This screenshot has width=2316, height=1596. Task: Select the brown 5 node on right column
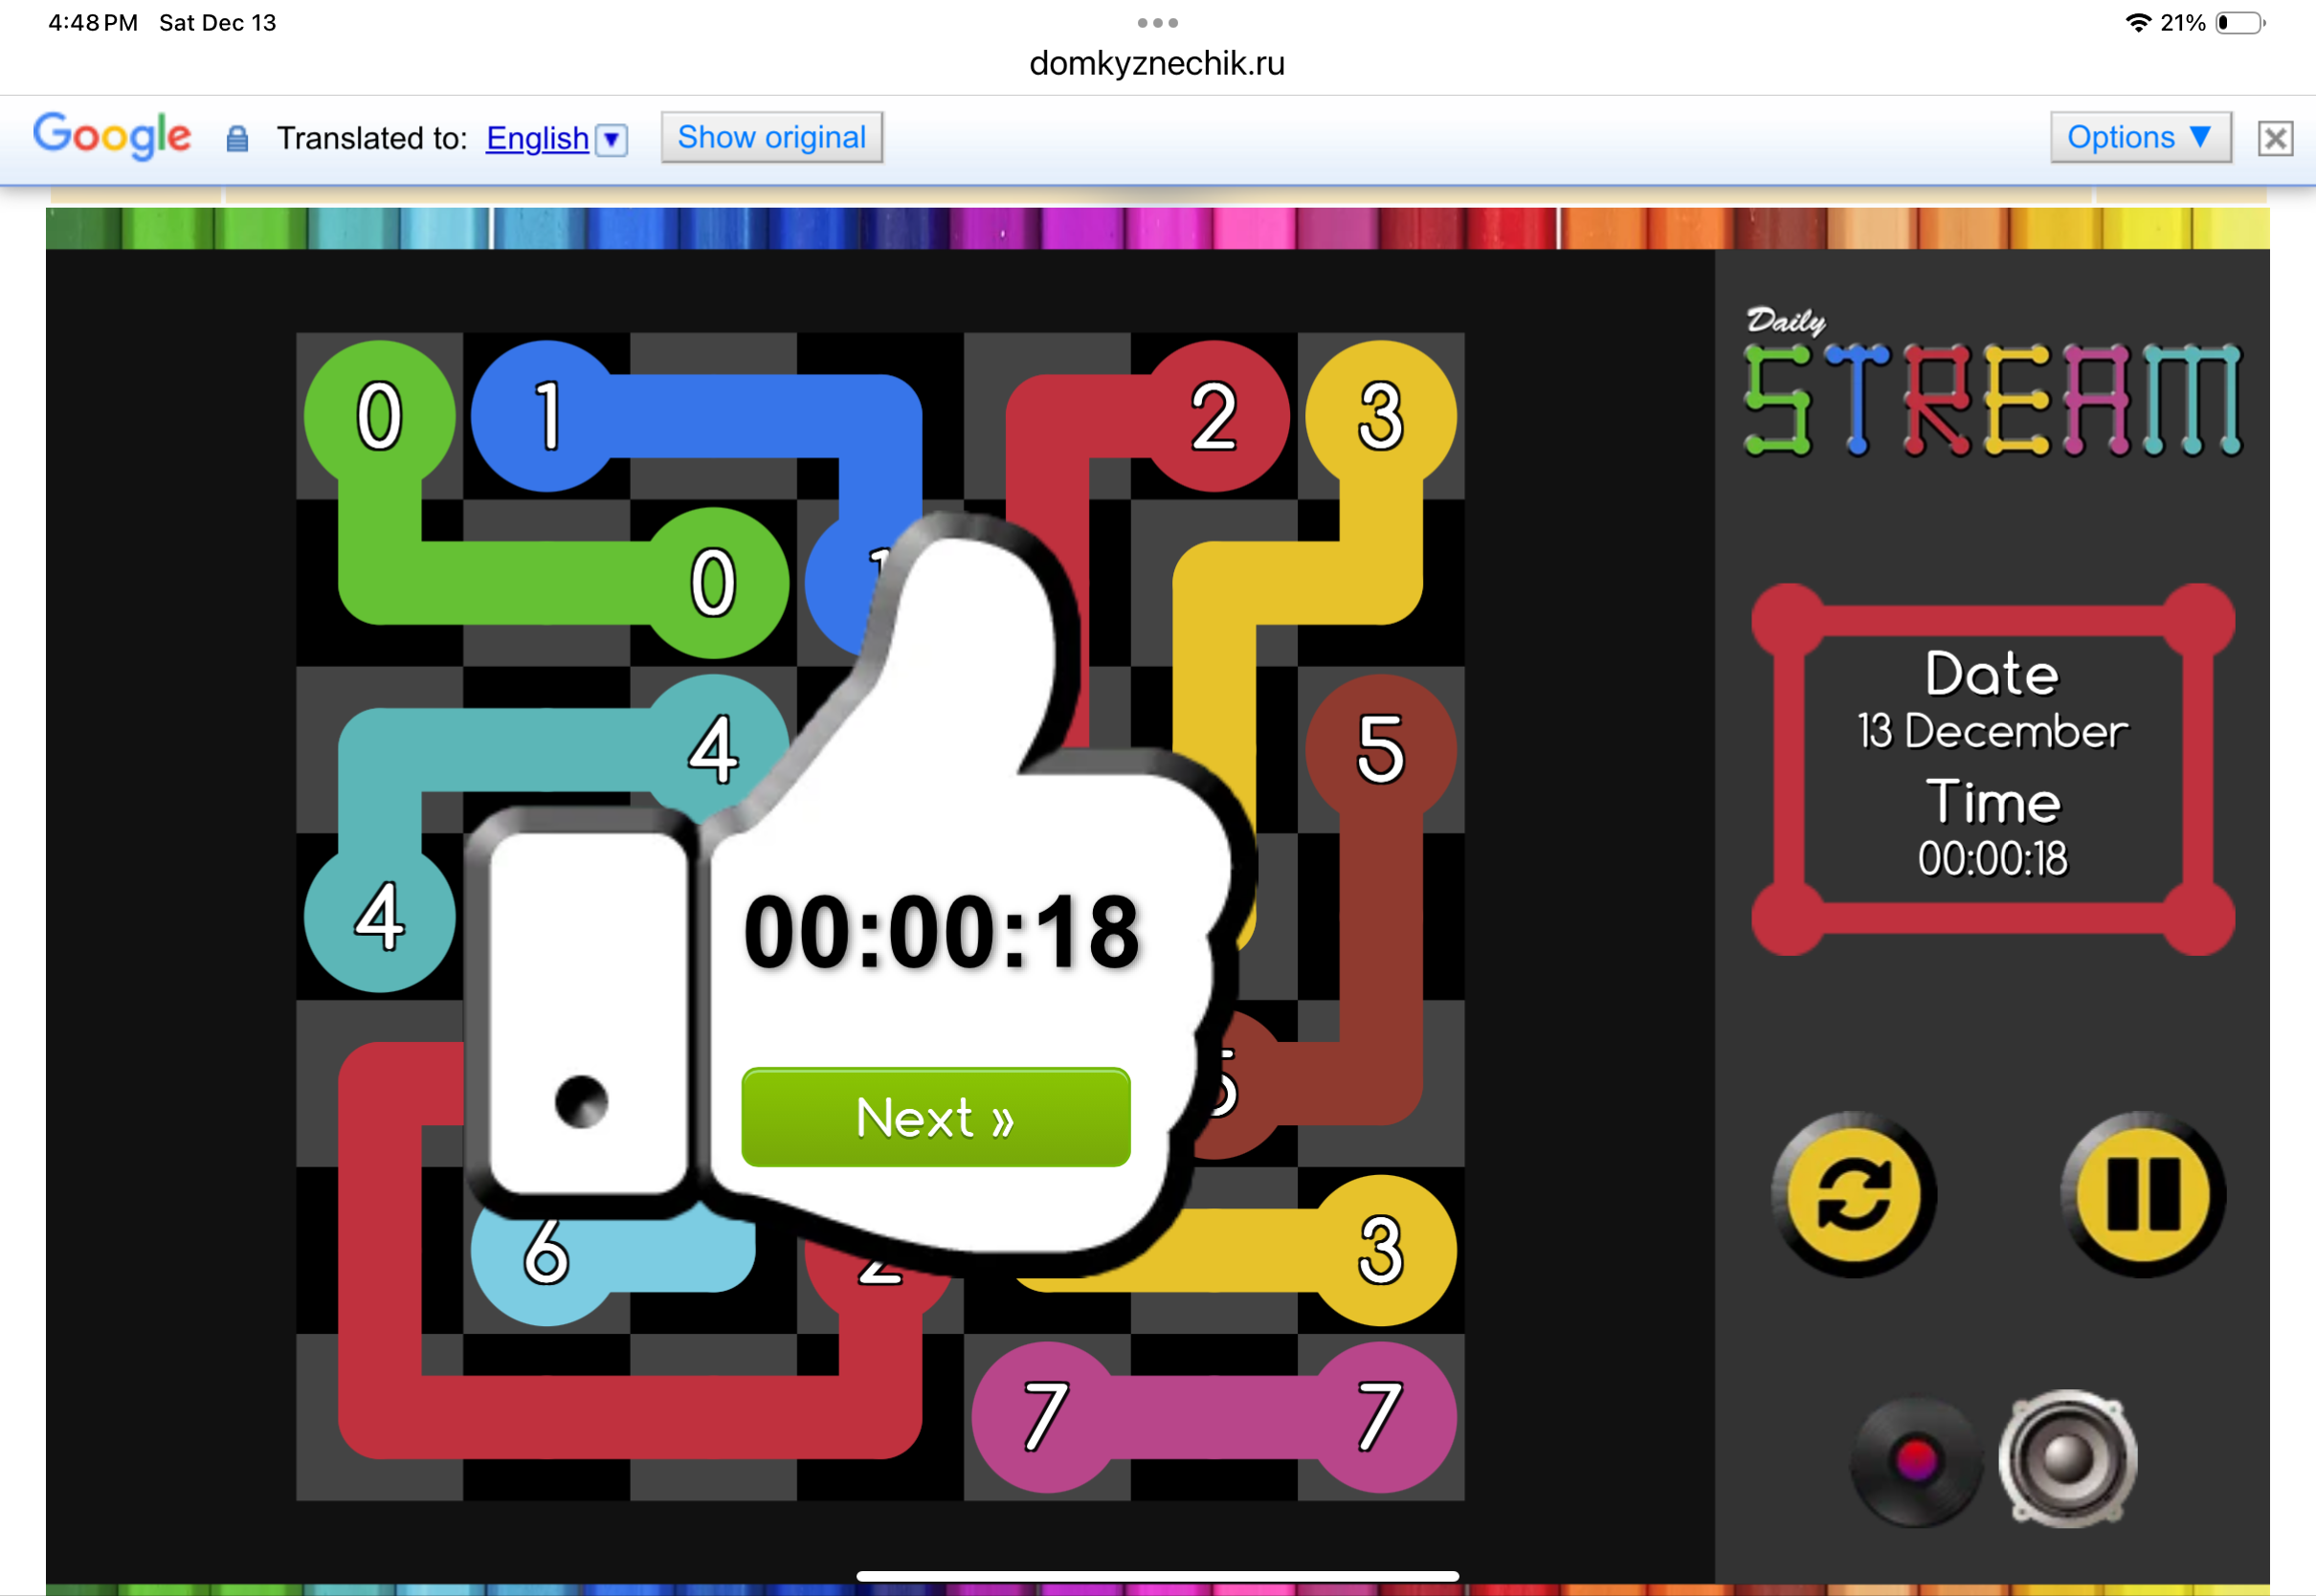click(1380, 750)
